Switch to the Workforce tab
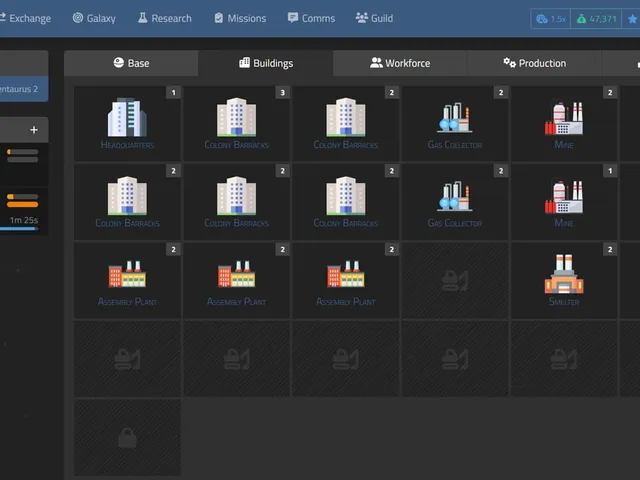This screenshot has width=640, height=480. [400, 63]
